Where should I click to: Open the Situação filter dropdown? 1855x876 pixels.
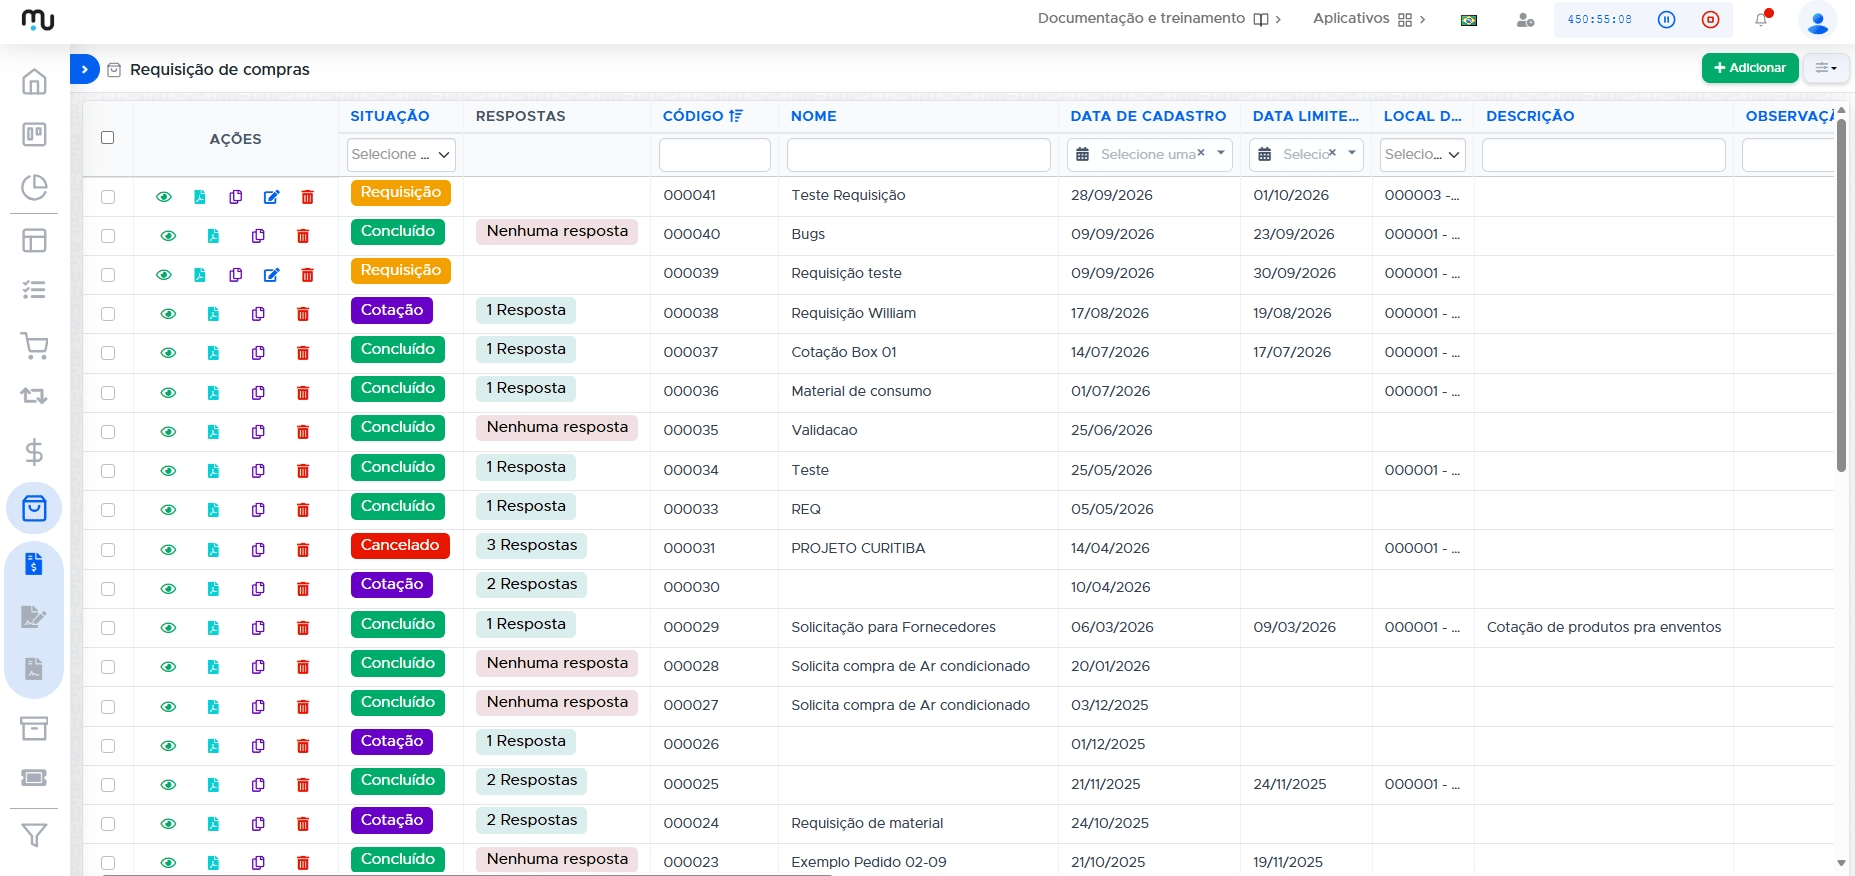401,155
